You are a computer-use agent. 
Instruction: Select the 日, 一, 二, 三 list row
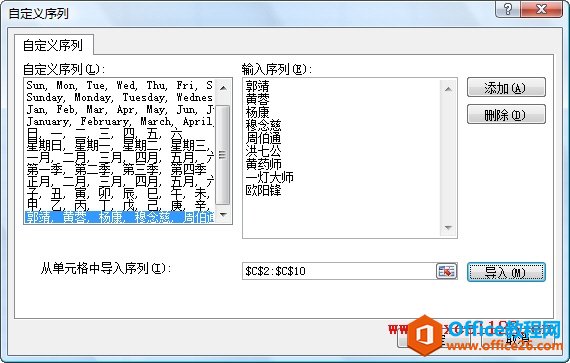[x=120, y=133]
